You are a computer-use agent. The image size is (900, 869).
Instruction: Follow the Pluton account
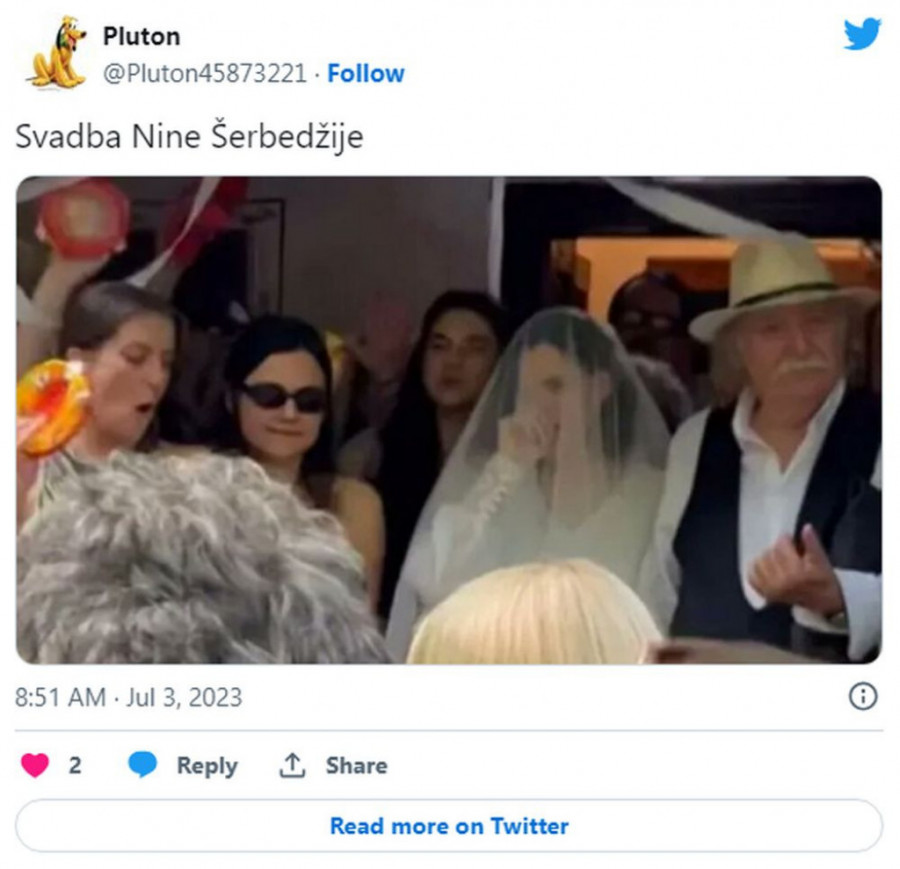point(366,73)
